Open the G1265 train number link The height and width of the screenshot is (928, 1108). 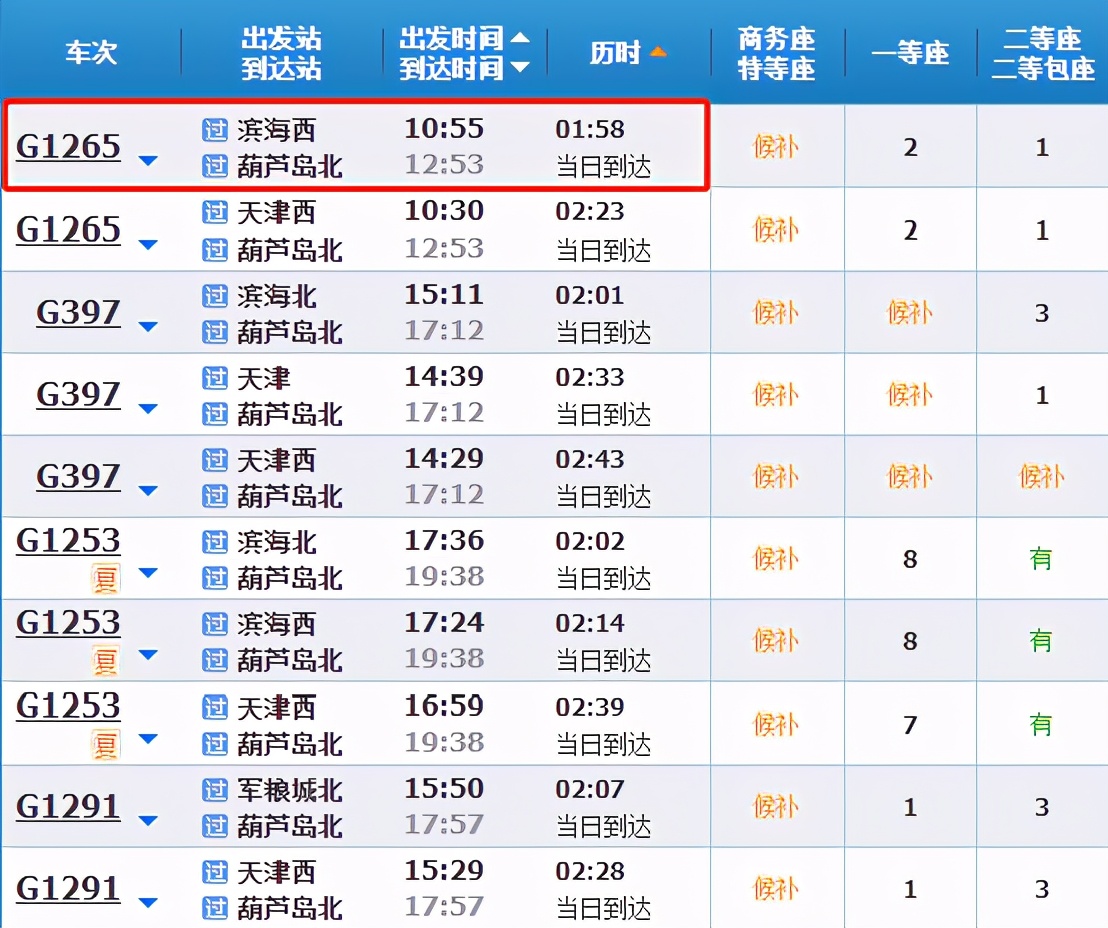click(x=67, y=146)
